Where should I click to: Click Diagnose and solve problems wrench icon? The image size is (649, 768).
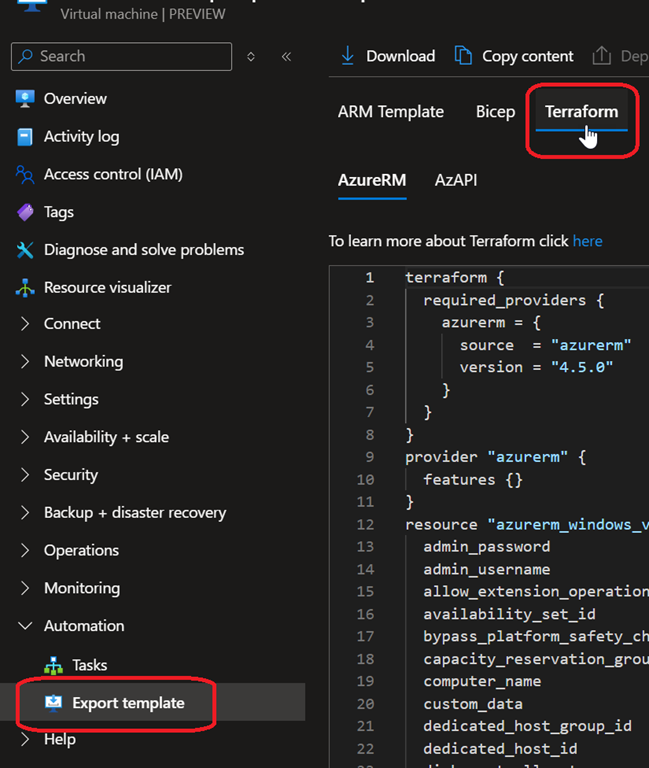click(x=25, y=250)
